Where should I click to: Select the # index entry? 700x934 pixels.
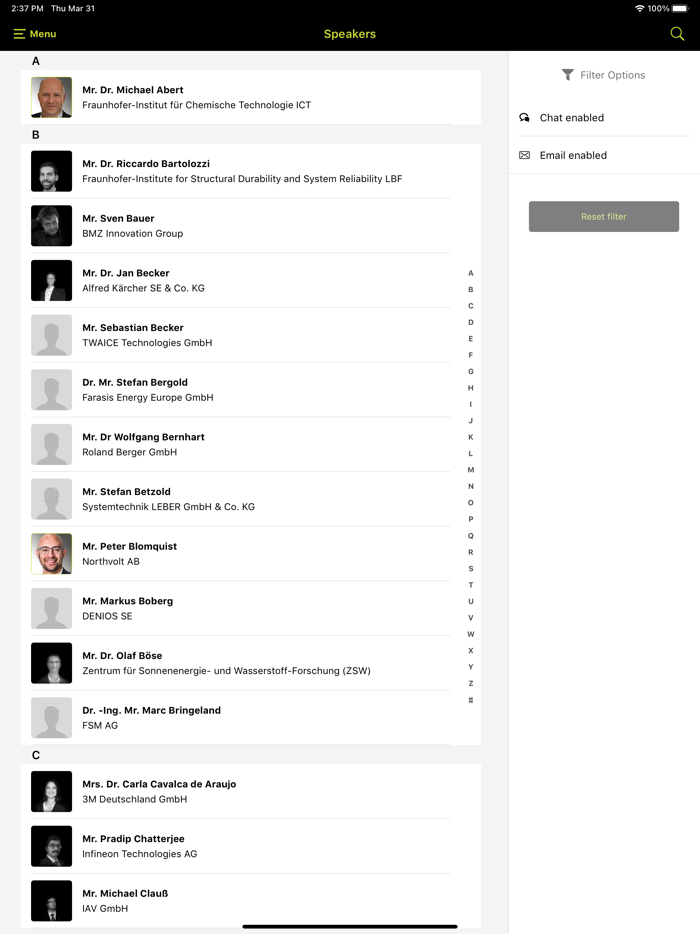coord(471,700)
